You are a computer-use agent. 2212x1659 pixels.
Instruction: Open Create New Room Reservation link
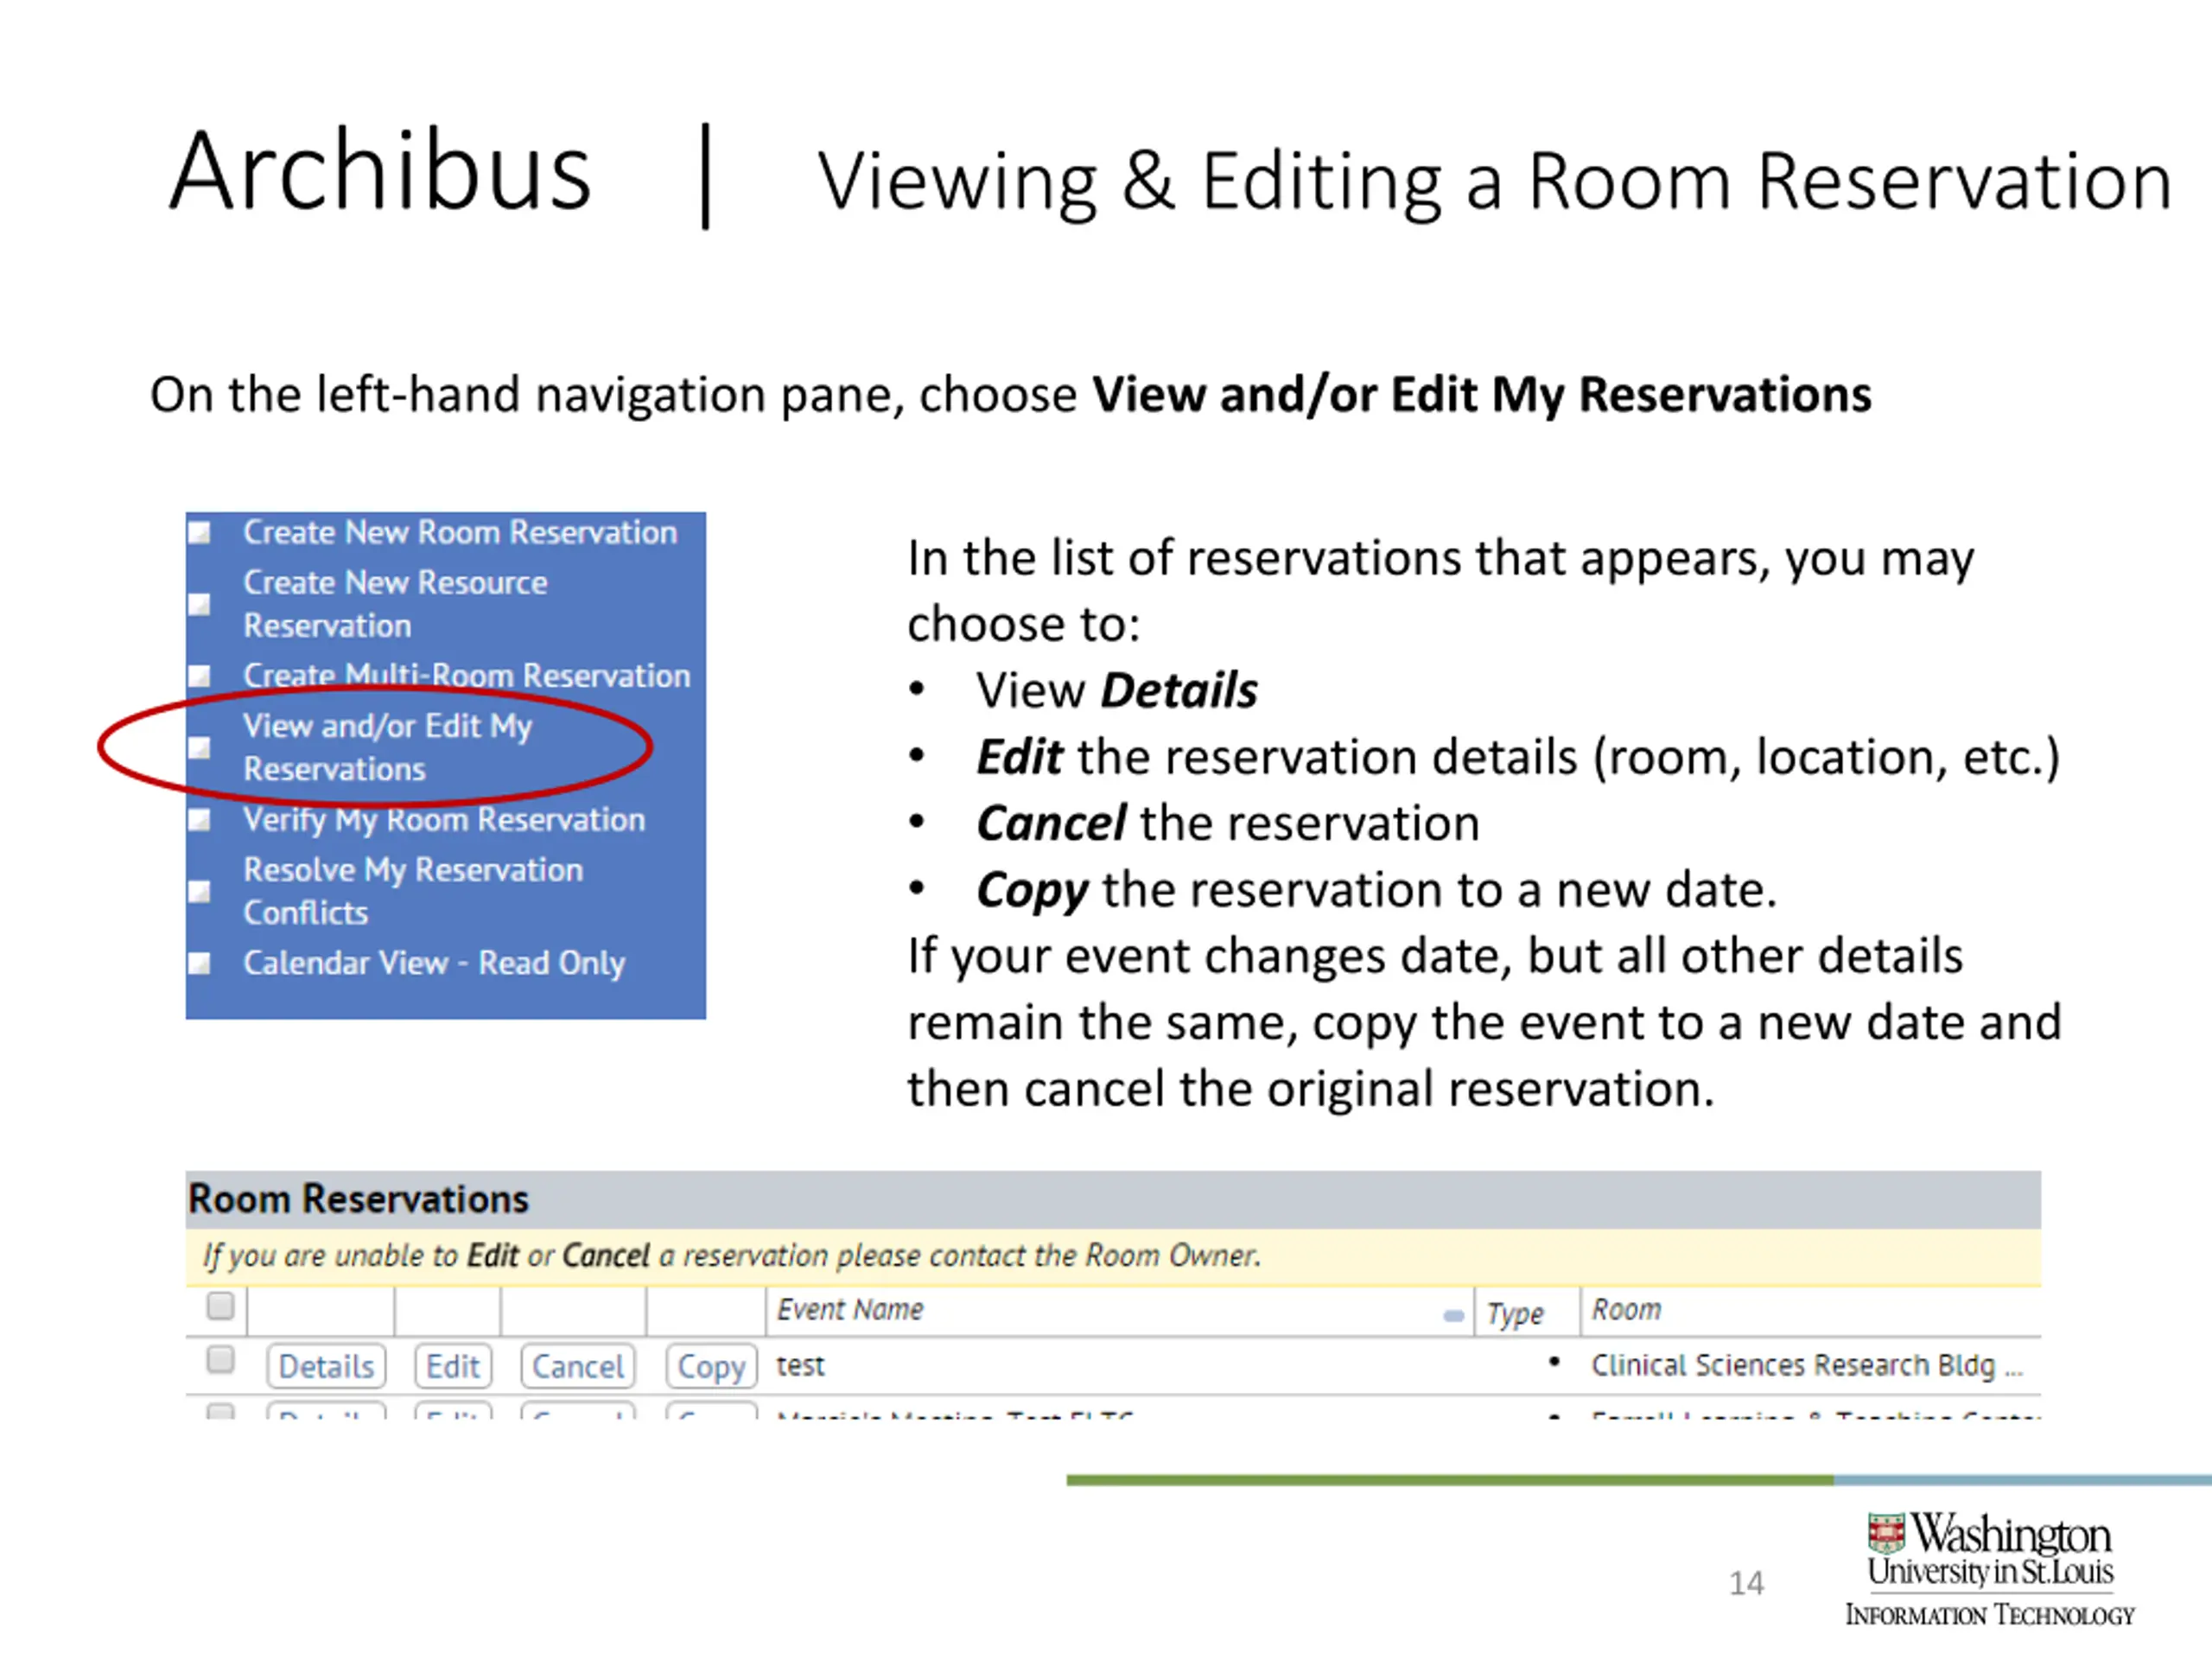460,532
